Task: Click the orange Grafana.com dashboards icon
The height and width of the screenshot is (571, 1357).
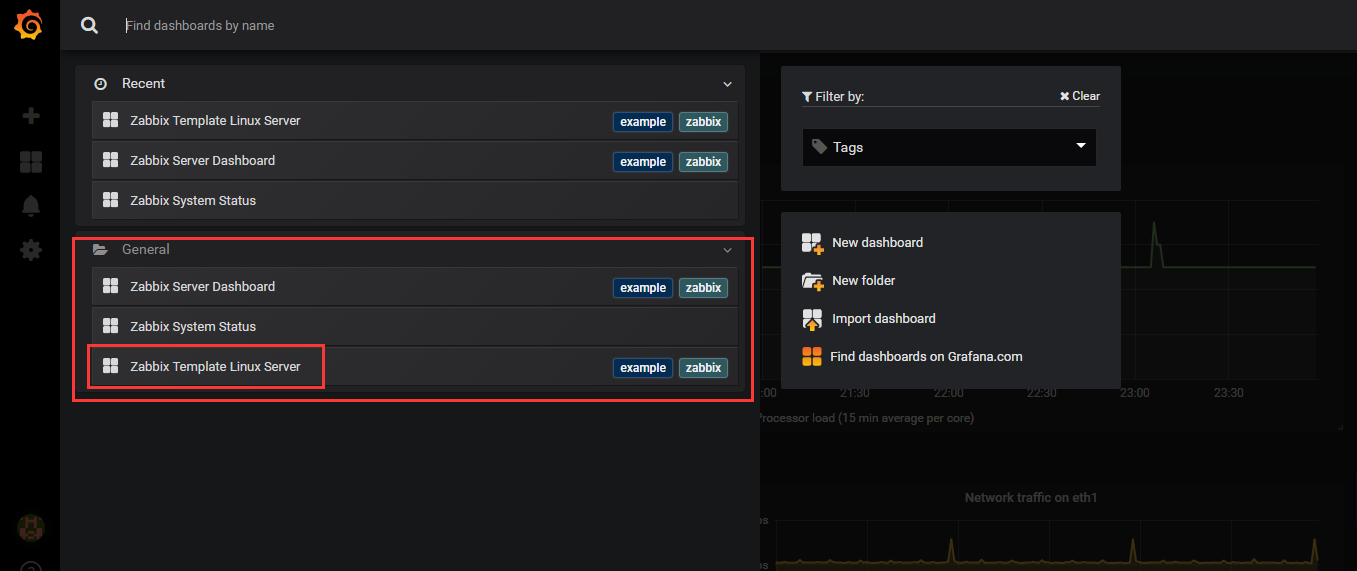Action: click(x=811, y=356)
